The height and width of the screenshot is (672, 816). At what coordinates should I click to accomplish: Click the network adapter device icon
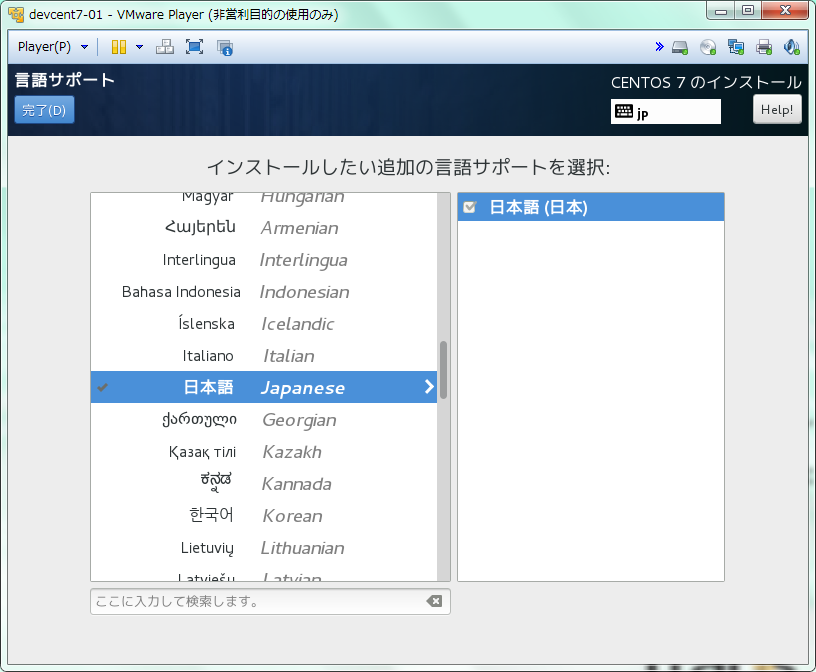(x=736, y=47)
